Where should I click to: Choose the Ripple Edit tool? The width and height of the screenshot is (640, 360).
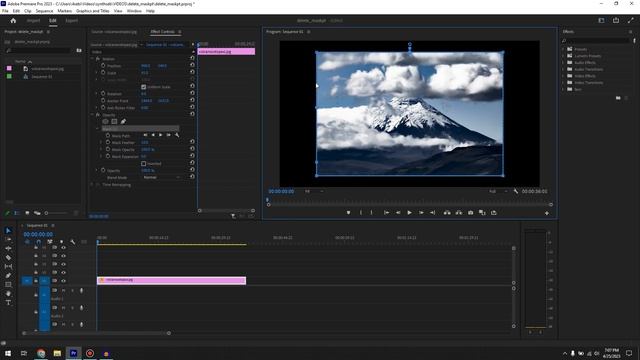point(8,249)
